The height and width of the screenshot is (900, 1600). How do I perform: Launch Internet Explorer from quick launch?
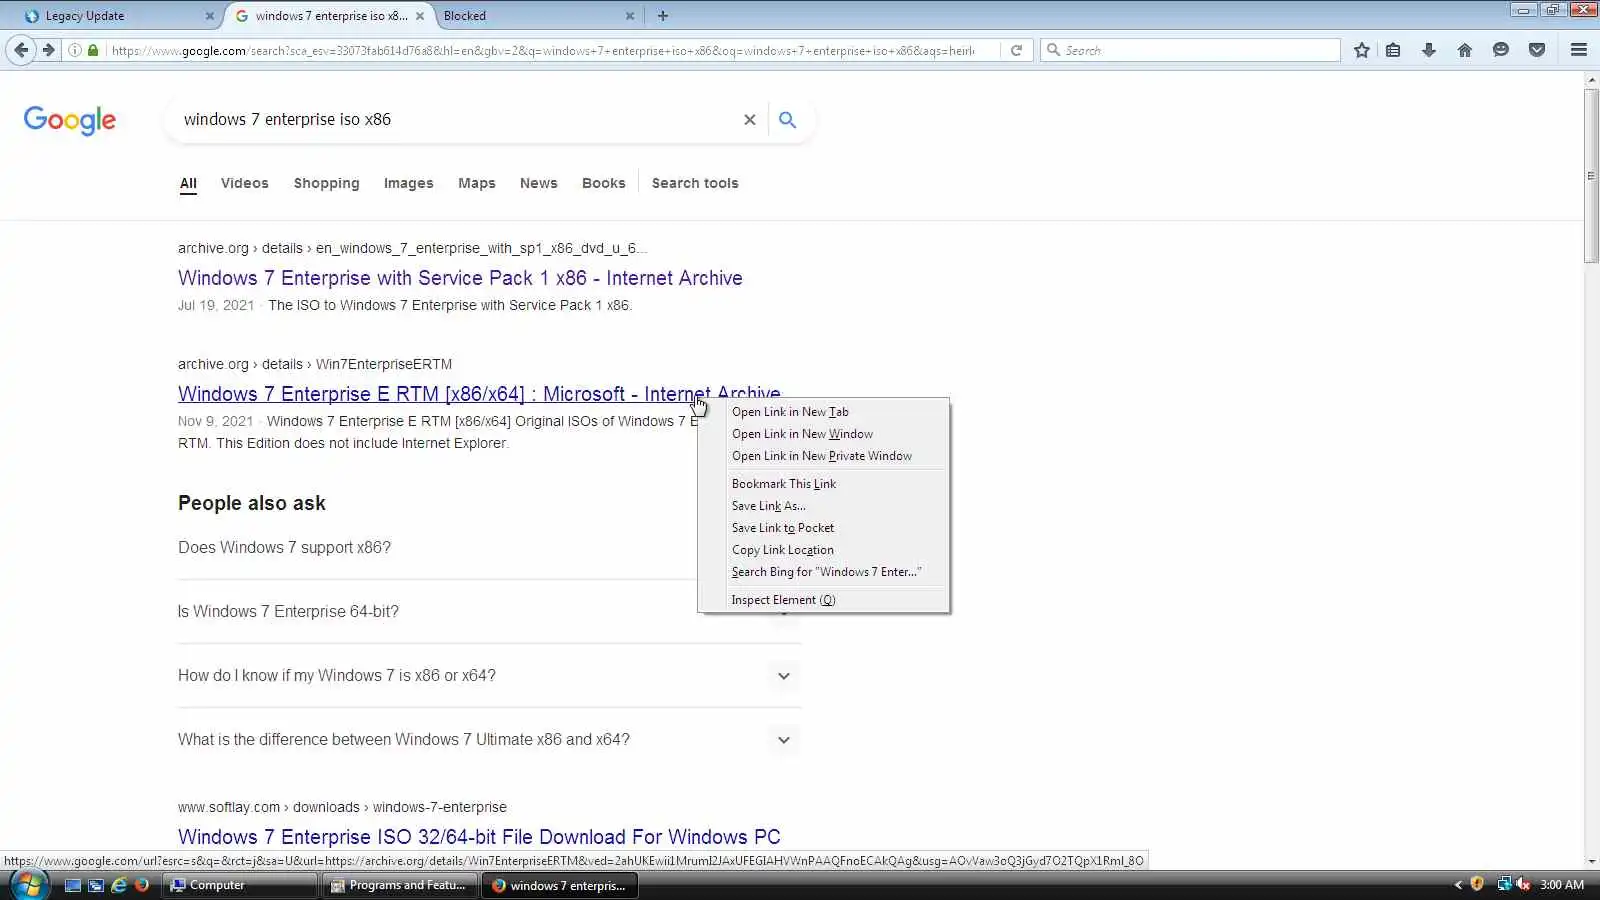(x=119, y=885)
